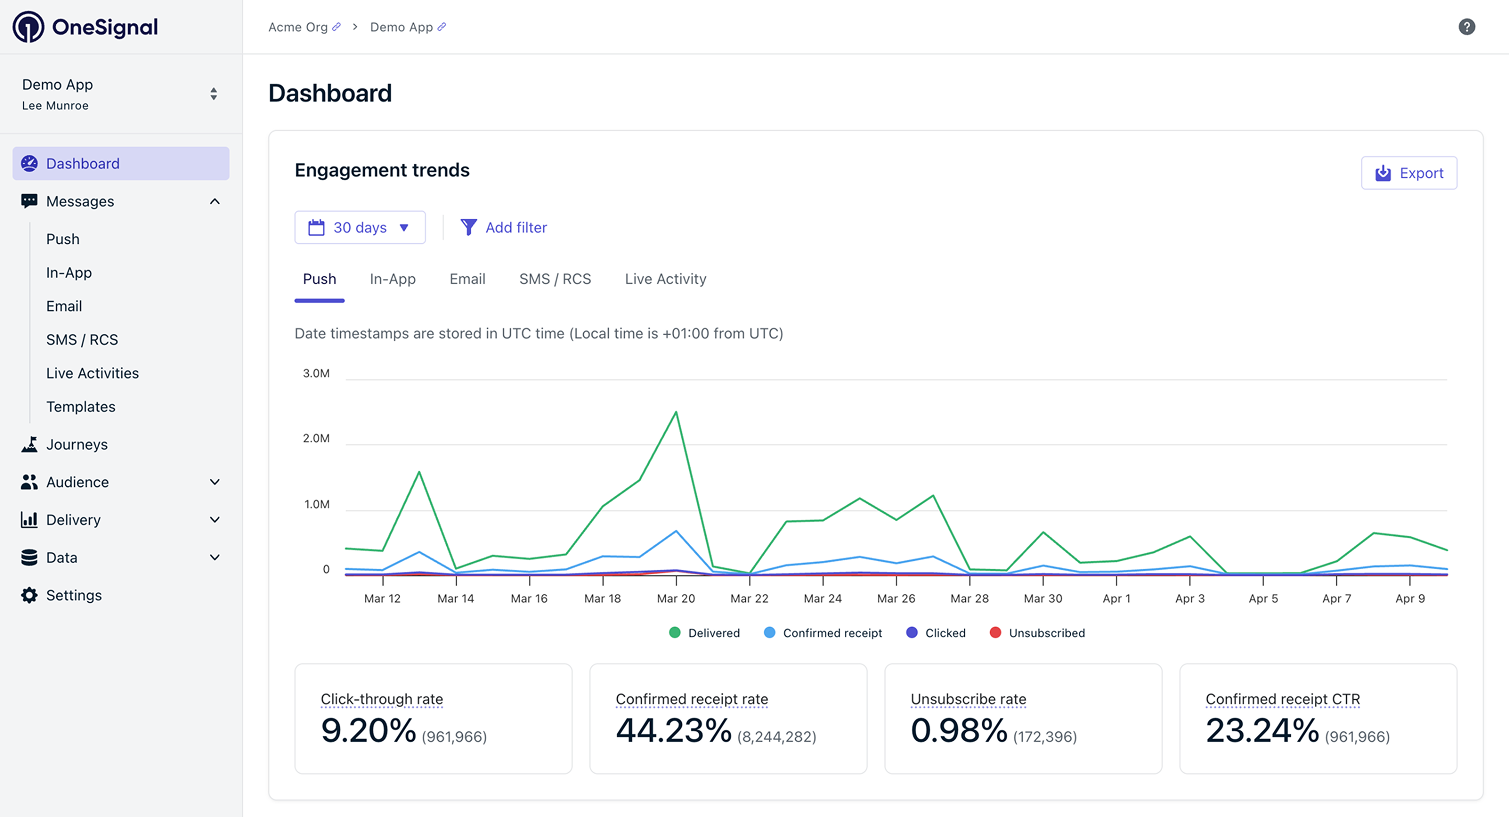Open Push under Messages in sidebar
Screen dimensions: 1509x817
63,239
